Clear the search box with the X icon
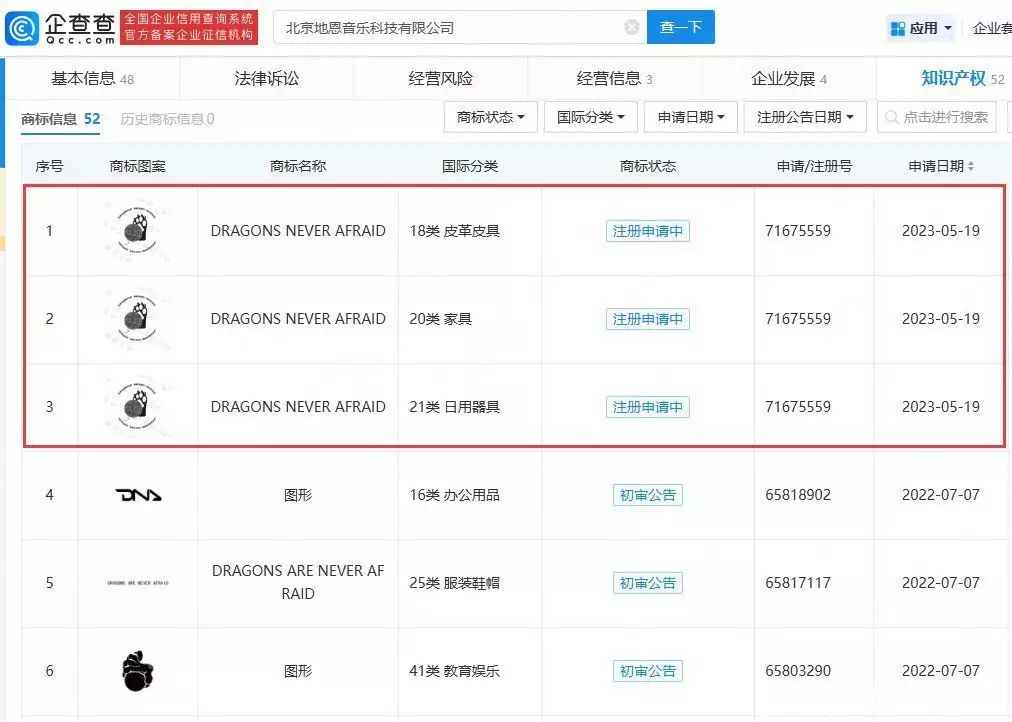The width and height of the screenshot is (1012, 722). pyautogui.click(x=632, y=28)
